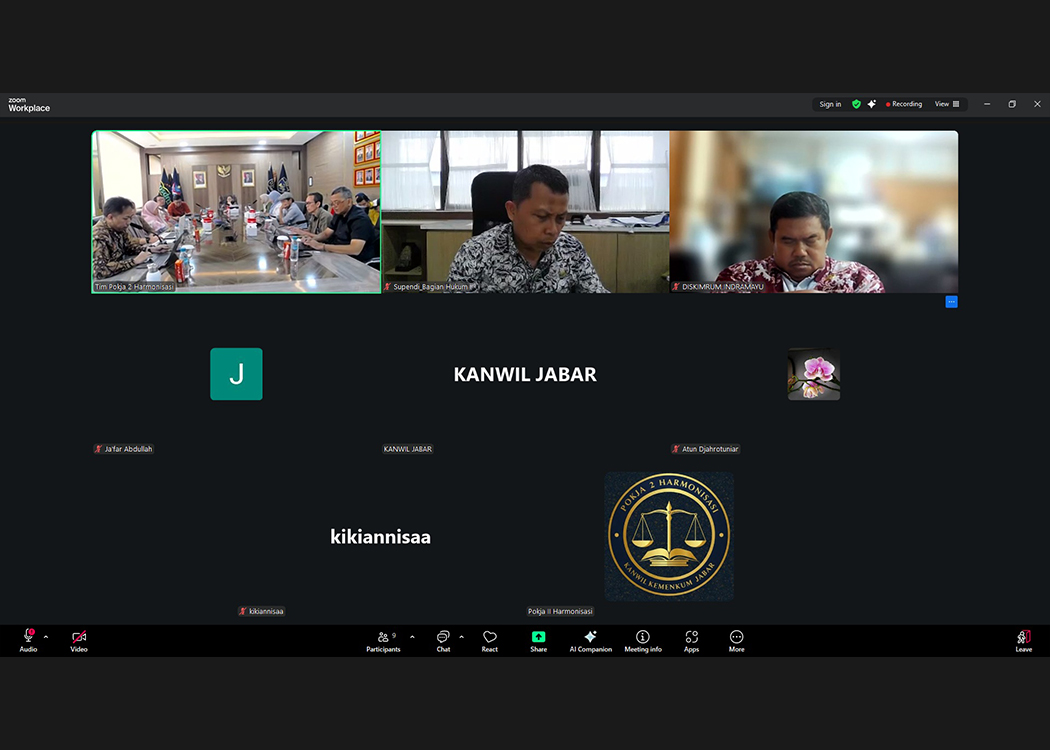Expand the Participants options chevron
1050x750 pixels.
click(x=412, y=637)
